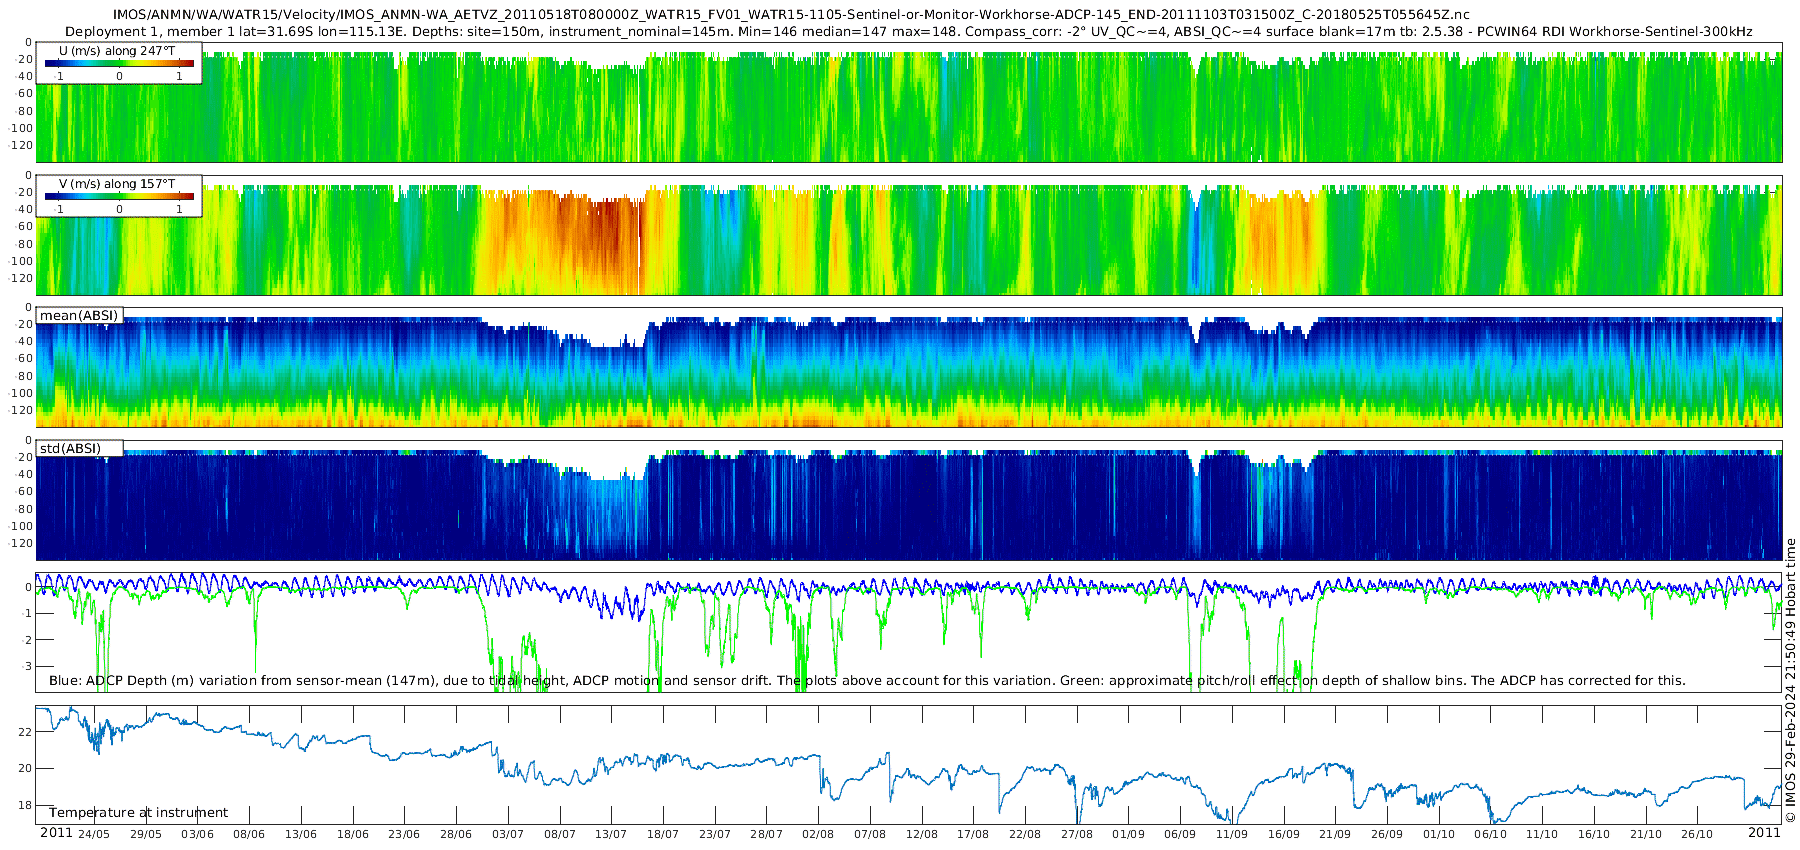Click the -2 tick on the depth-variation axis

(x=26, y=640)
